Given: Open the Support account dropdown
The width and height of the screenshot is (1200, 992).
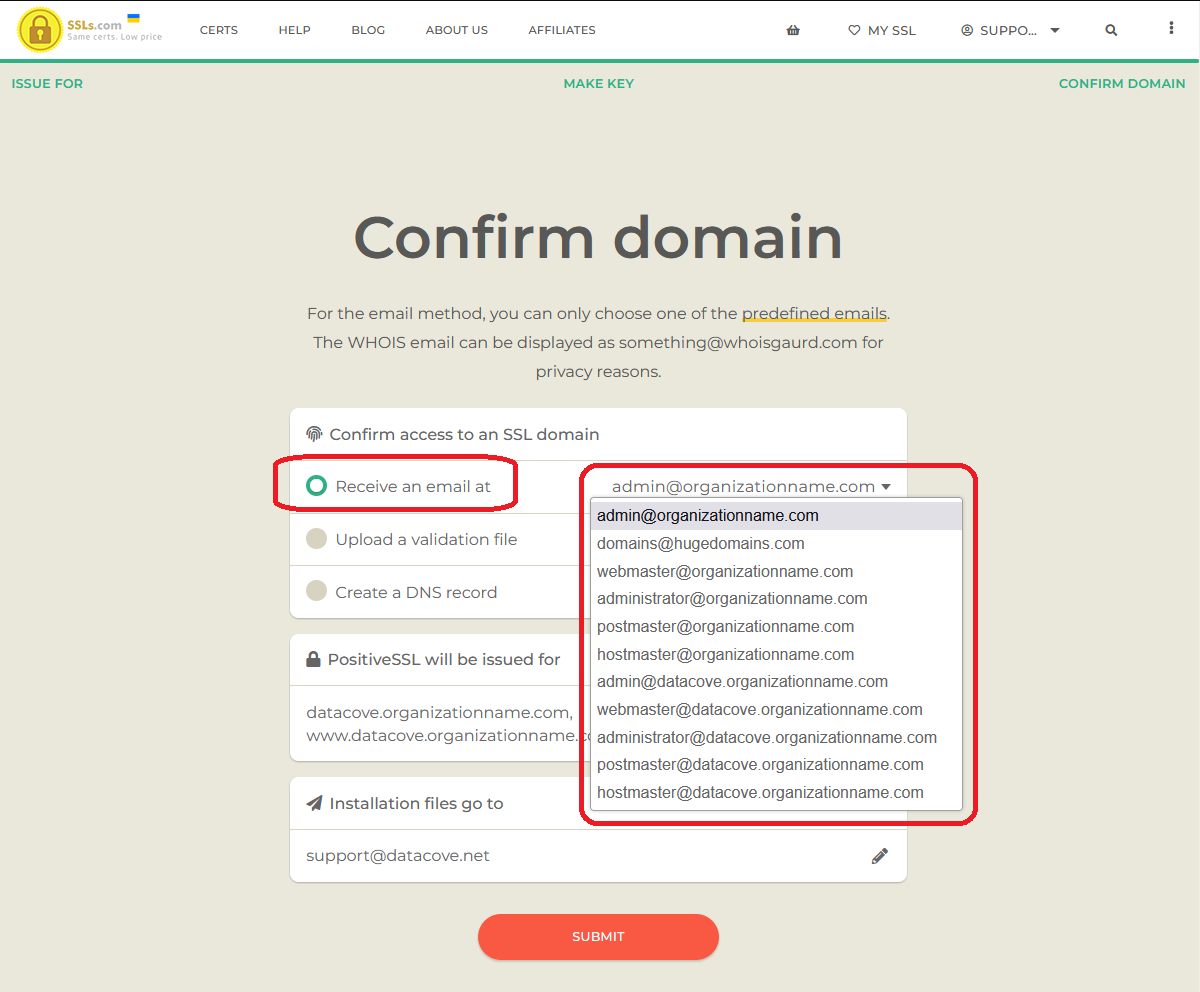Looking at the screenshot, I should click(1010, 30).
